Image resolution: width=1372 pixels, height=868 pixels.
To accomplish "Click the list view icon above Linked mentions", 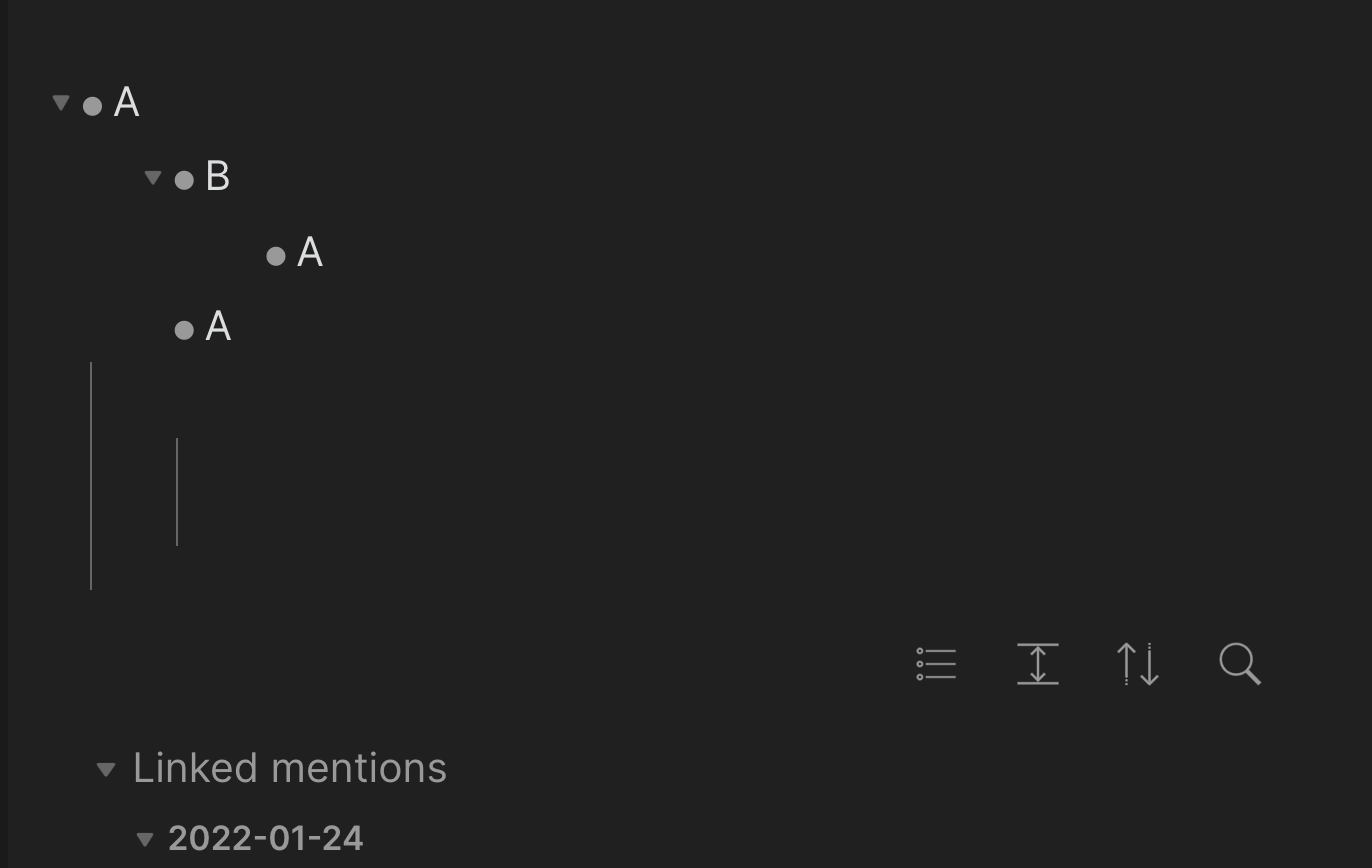I will pos(936,664).
